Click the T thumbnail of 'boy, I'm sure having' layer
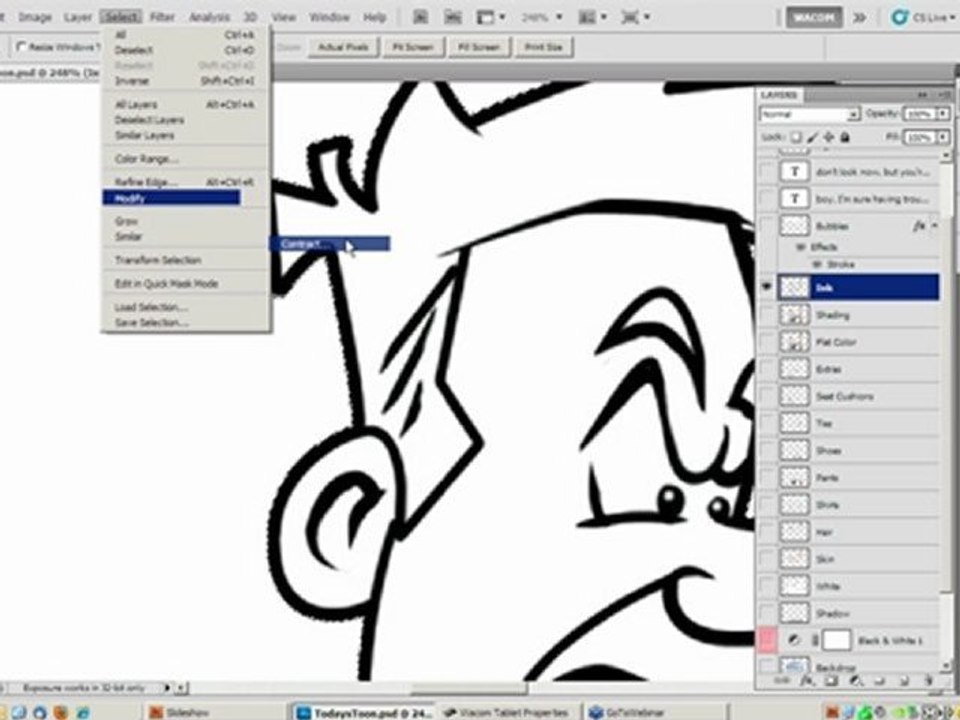This screenshot has width=960, height=720. click(x=795, y=198)
